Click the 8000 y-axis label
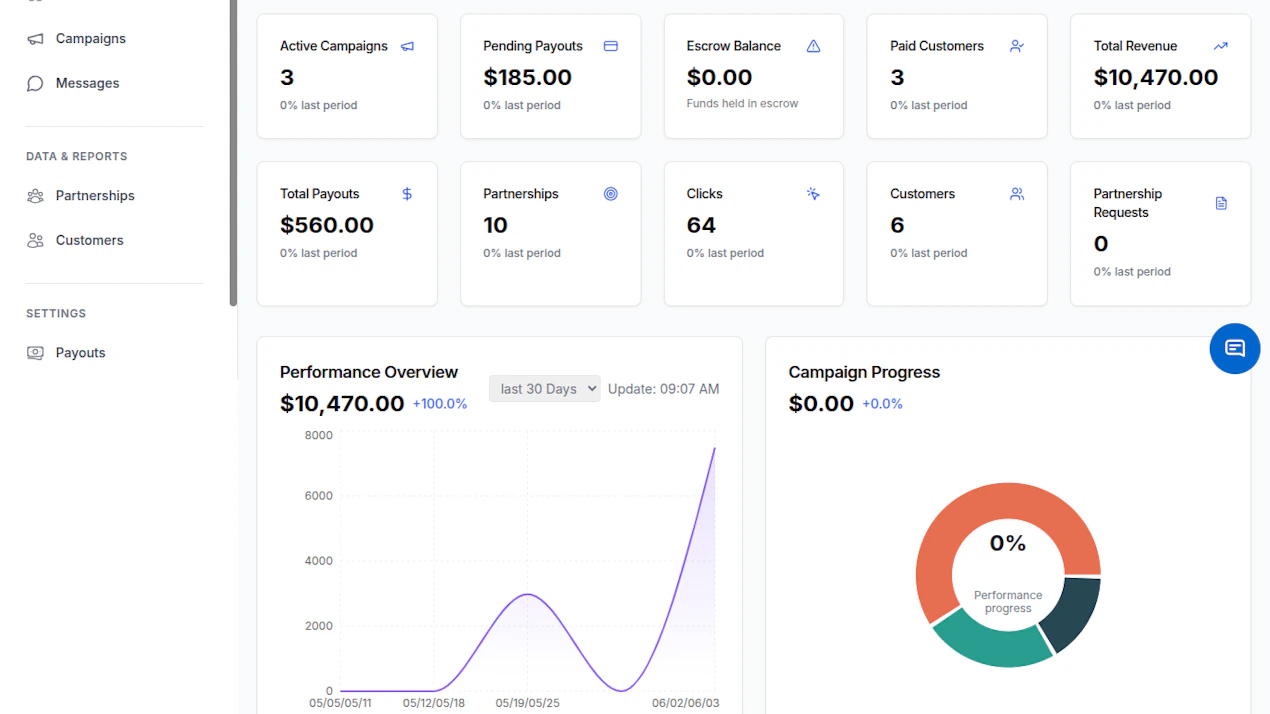 coord(319,435)
